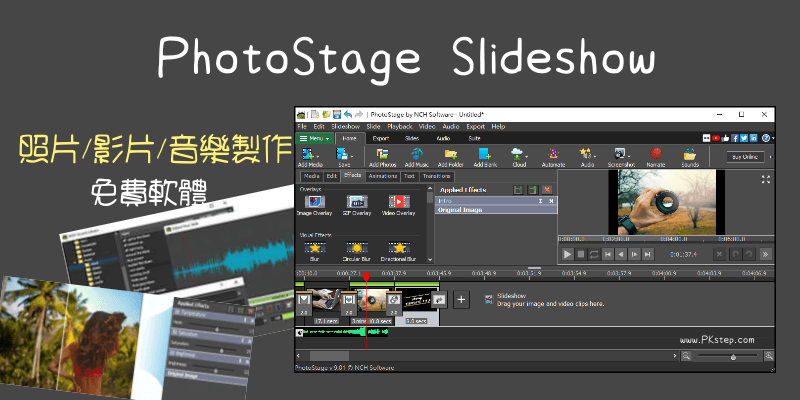Select the laptop clip thumbnail on timeline
800x400 pixels.
pyautogui.click(x=327, y=301)
